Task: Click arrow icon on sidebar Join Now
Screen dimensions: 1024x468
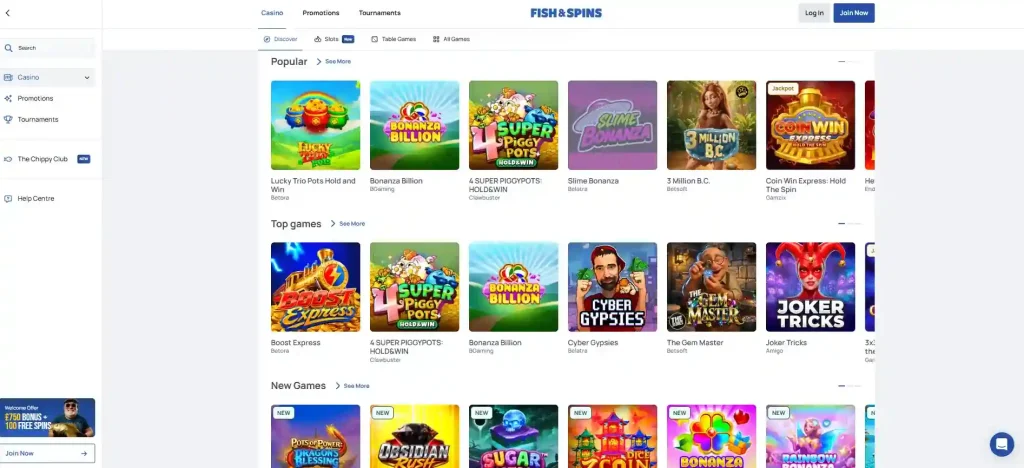Action: (84, 454)
